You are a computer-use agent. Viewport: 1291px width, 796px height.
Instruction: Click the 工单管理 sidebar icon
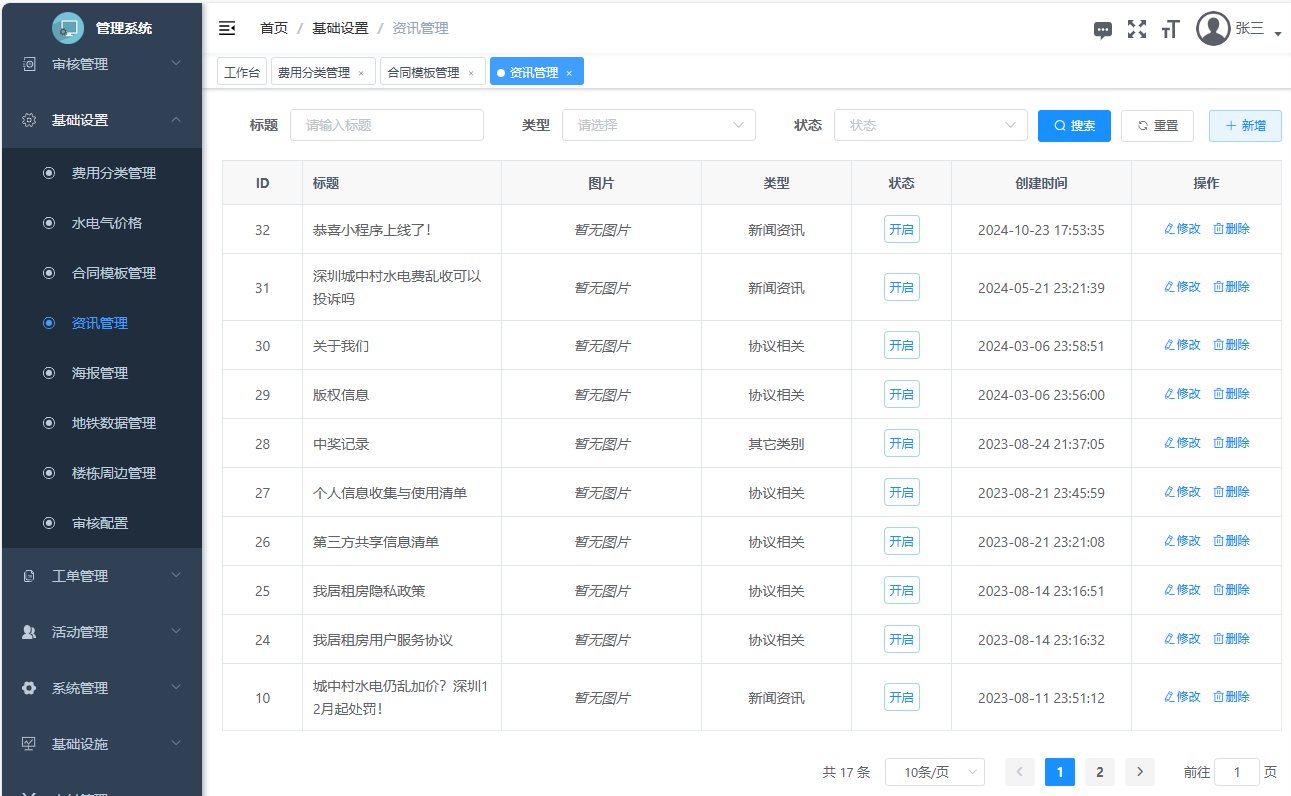coord(29,576)
